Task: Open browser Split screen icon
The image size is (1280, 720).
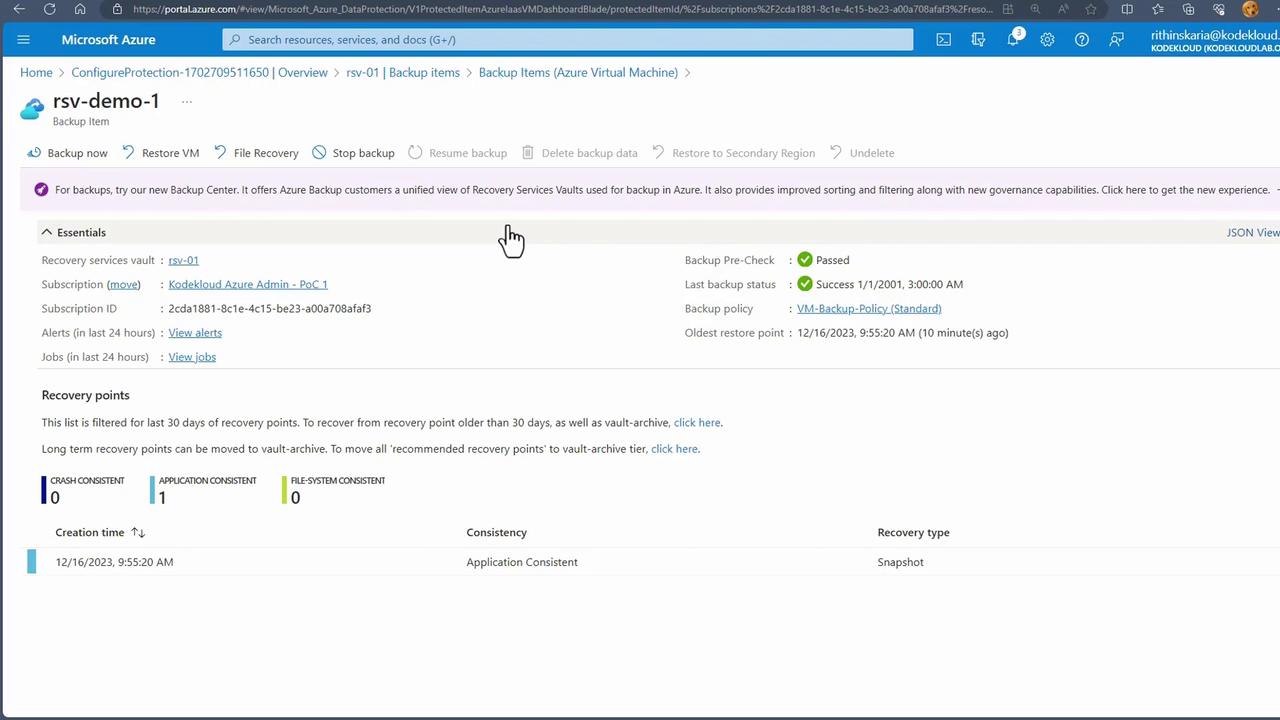Action: [1128, 9]
